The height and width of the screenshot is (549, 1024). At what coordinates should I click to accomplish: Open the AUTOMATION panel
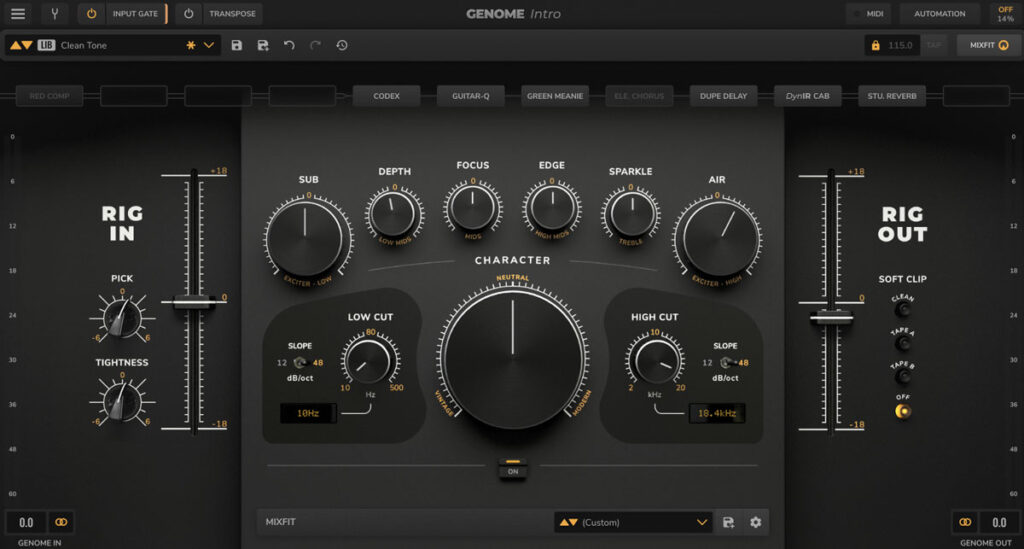tap(939, 13)
